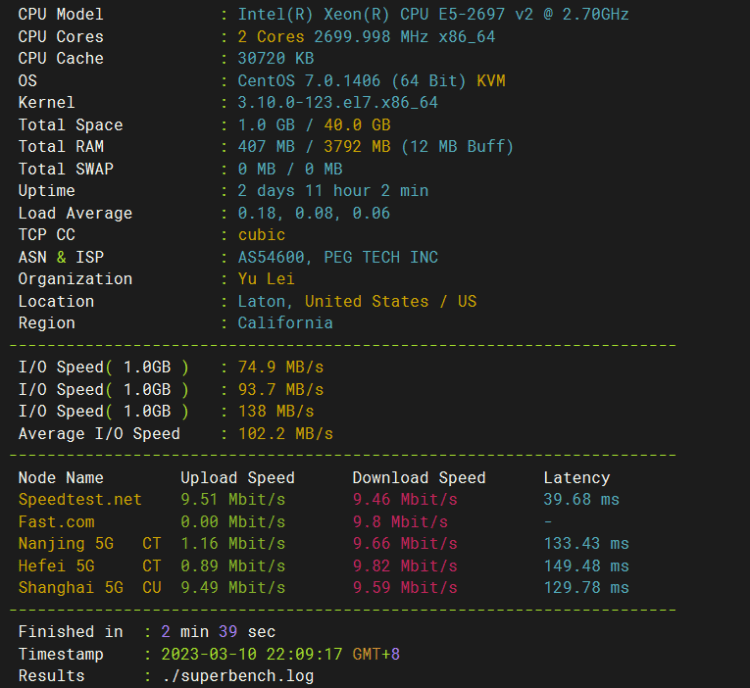Image resolution: width=750 pixels, height=688 pixels.
Task: Select the Yu Lei organization name
Action: (x=266, y=279)
